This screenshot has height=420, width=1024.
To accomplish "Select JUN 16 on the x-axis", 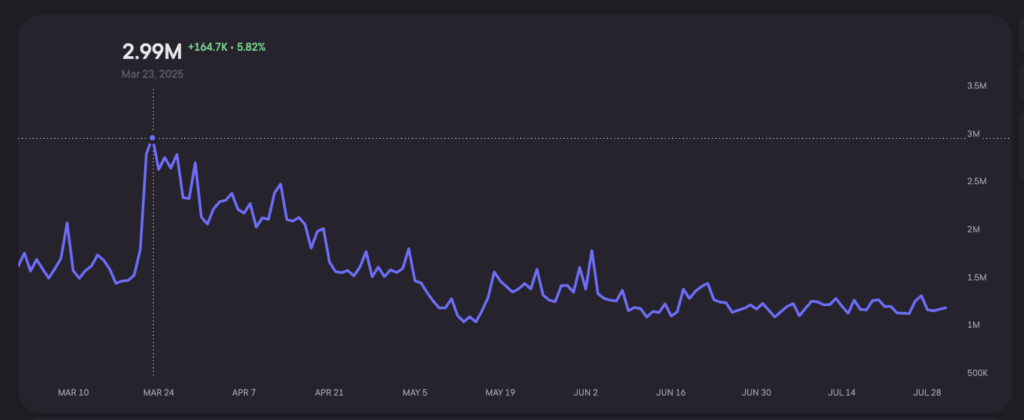I will (x=672, y=393).
